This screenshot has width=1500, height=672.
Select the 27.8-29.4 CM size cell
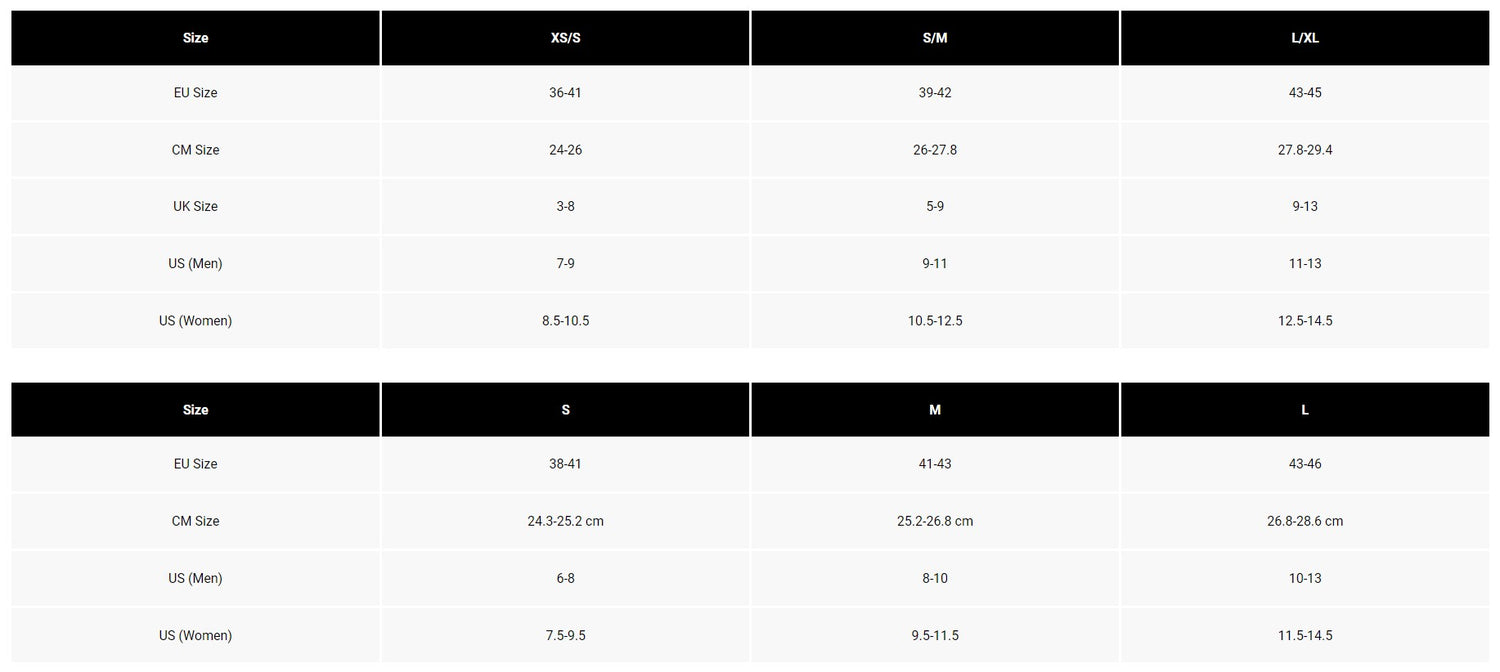tap(1305, 150)
